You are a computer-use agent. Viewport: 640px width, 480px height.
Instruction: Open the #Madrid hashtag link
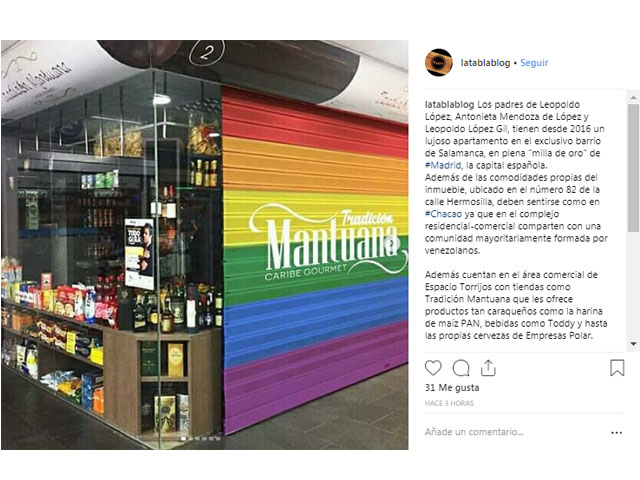coord(443,165)
